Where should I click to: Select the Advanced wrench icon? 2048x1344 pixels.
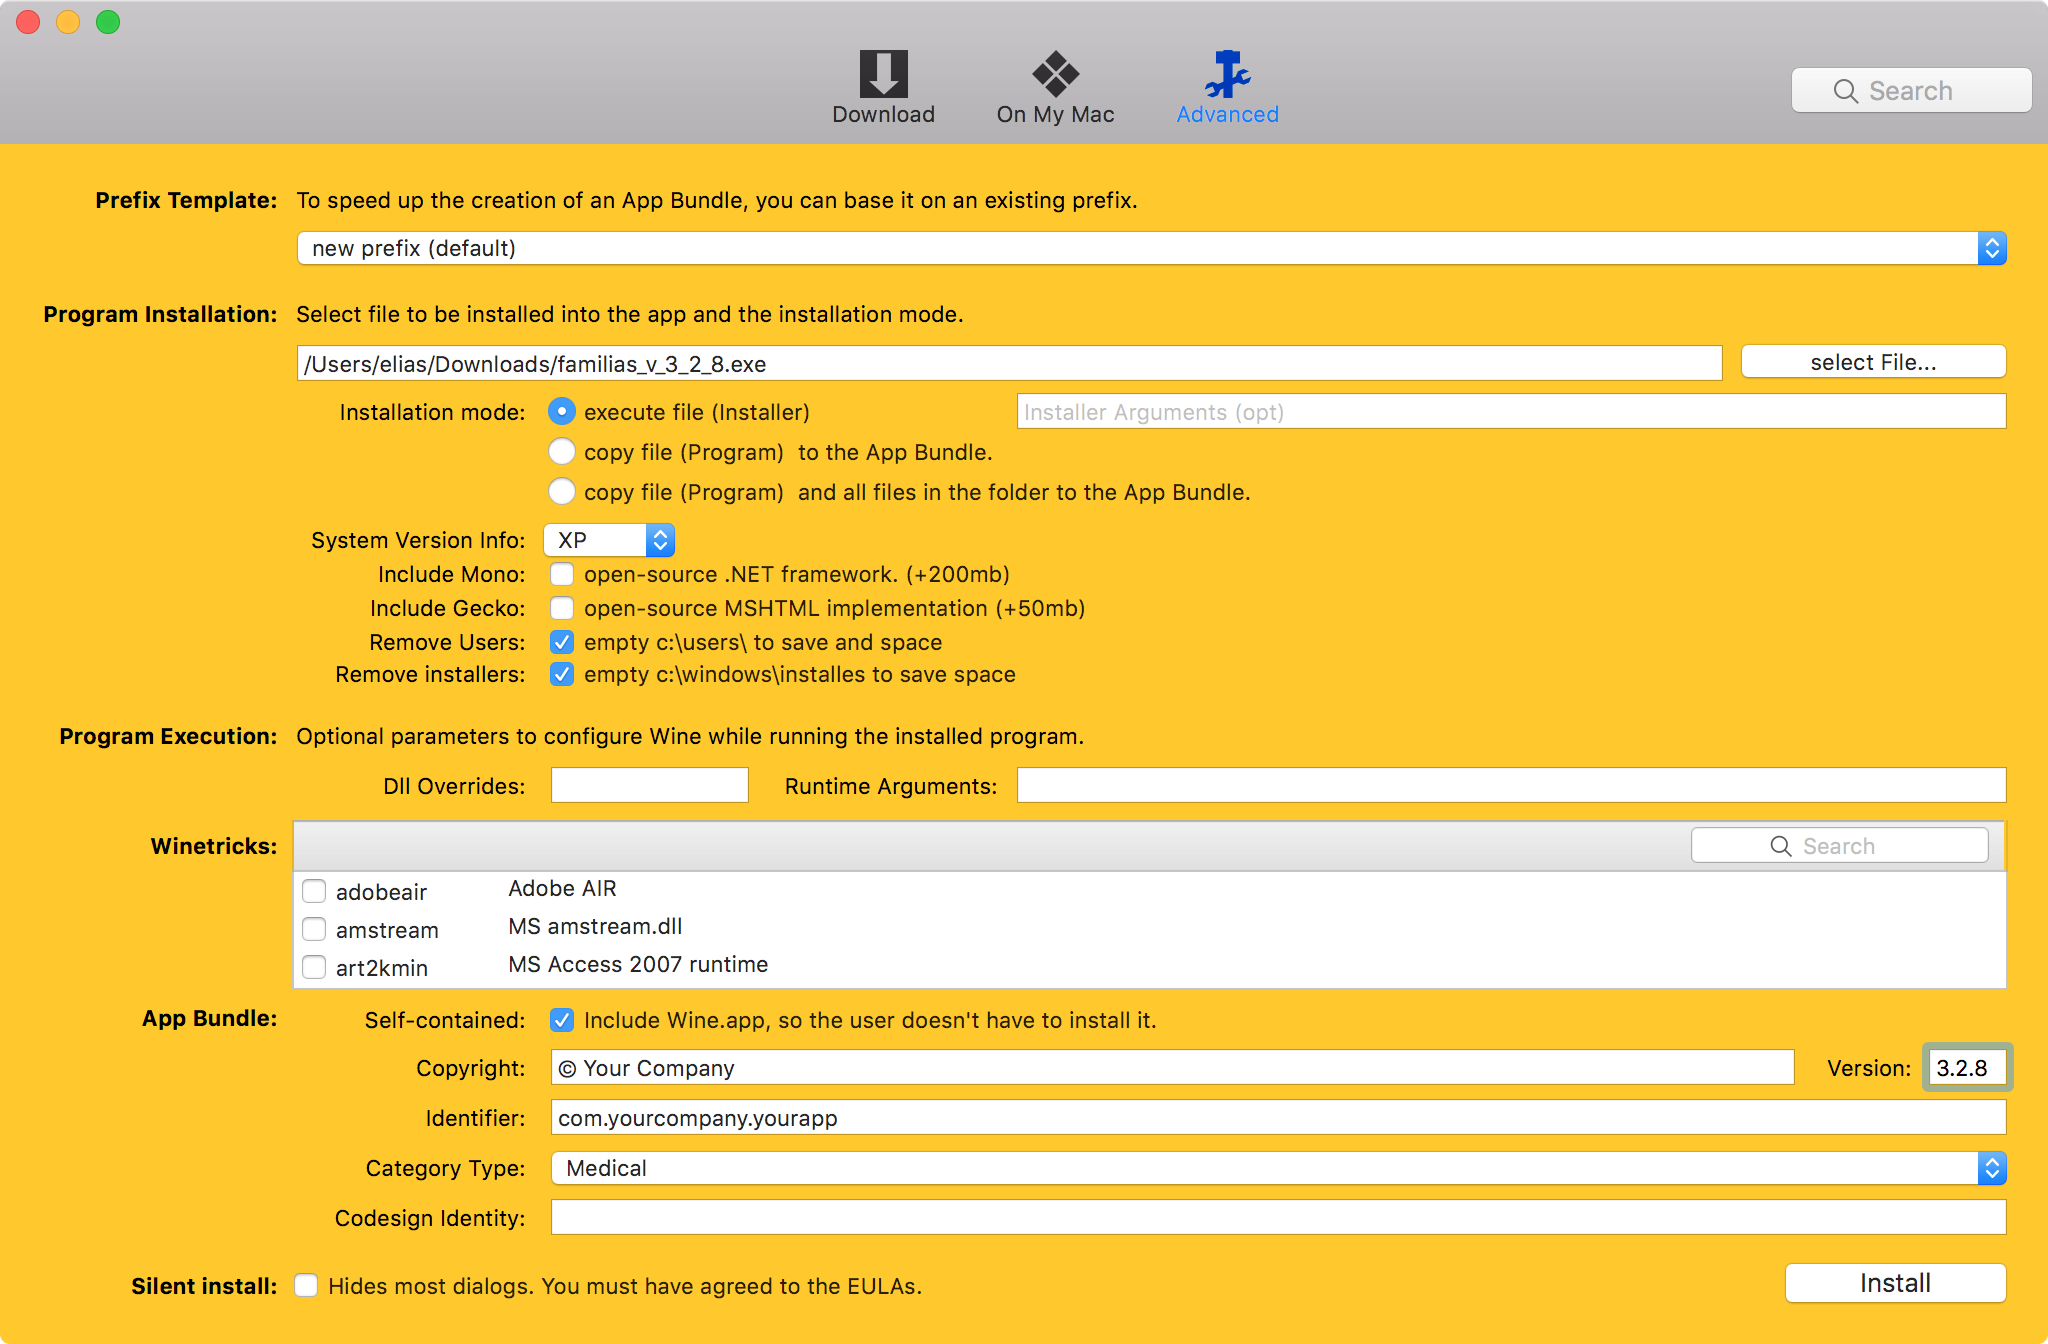coord(1227,75)
